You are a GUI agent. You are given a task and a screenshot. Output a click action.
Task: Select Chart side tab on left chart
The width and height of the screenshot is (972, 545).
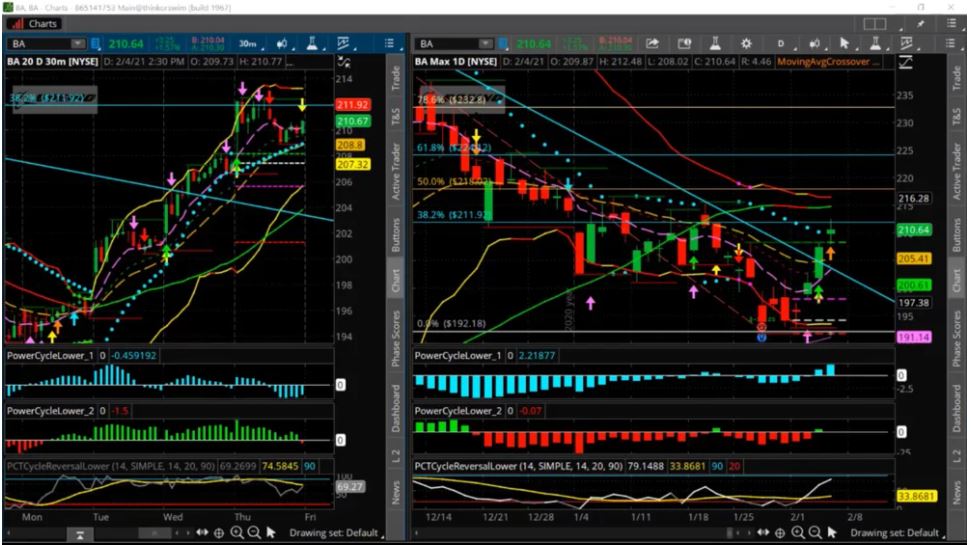pyautogui.click(x=395, y=280)
